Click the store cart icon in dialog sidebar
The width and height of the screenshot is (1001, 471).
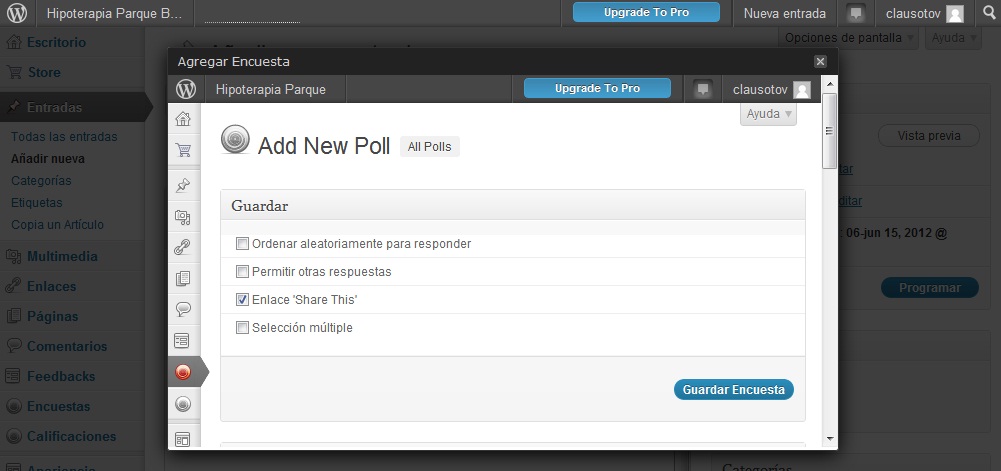tap(183, 151)
